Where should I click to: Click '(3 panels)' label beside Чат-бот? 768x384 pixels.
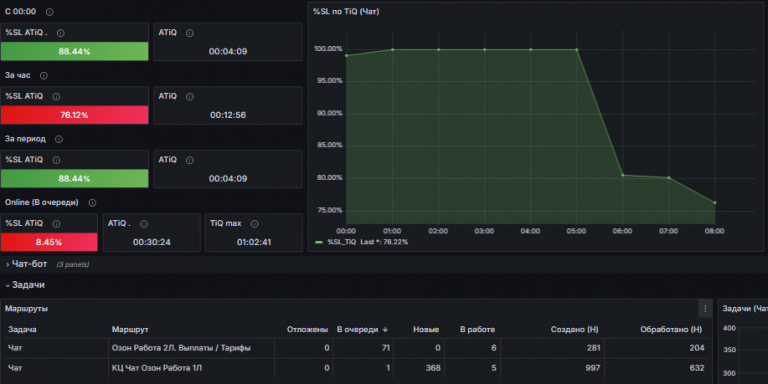(72, 265)
